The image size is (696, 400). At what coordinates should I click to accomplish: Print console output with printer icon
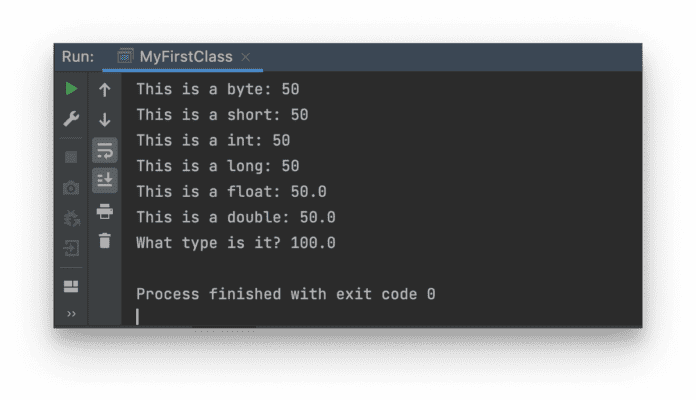click(105, 211)
